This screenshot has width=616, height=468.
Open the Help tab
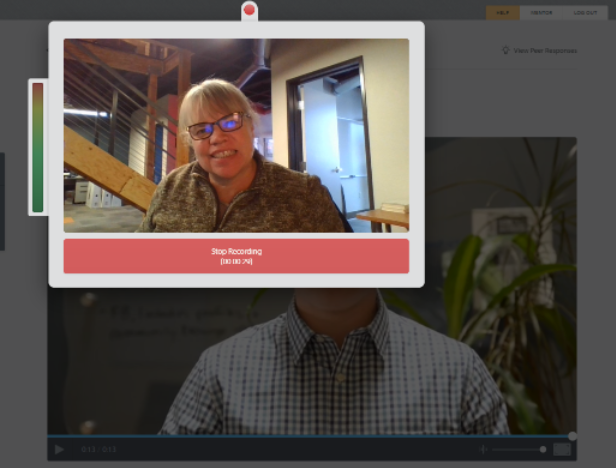502,13
